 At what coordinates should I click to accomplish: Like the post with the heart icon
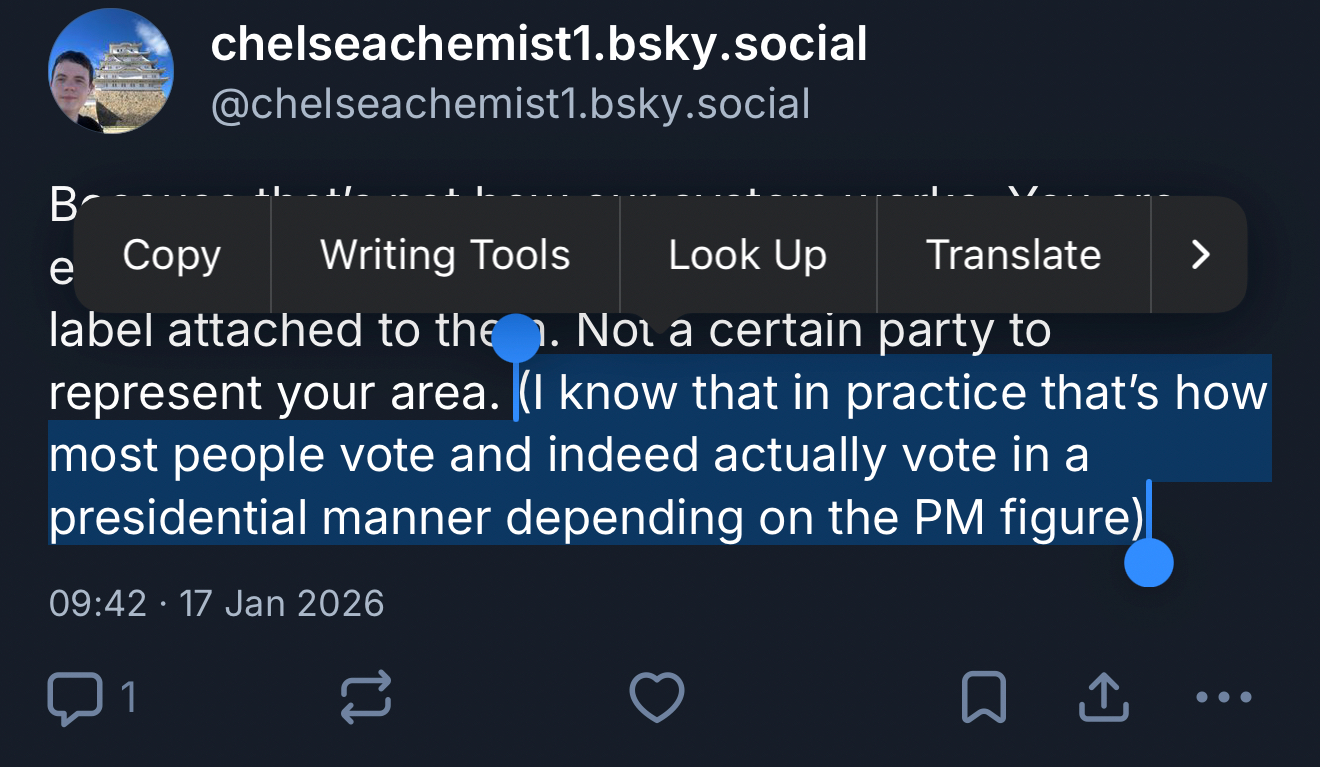pyautogui.click(x=657, y=697)
